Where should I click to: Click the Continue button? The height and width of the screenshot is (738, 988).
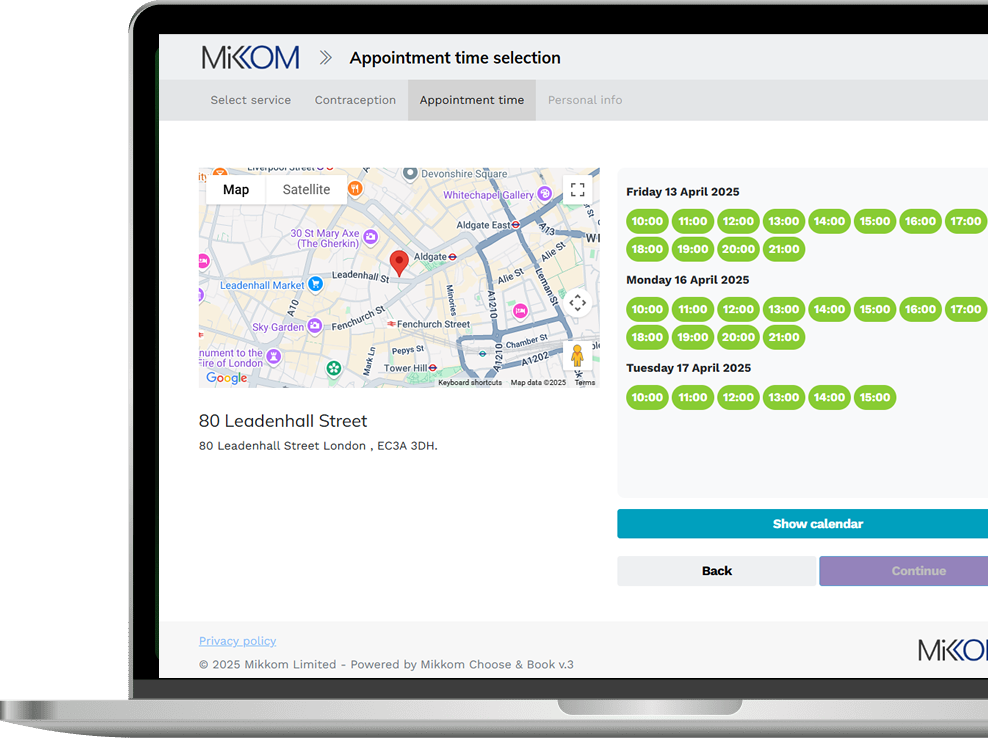(917, 571)
